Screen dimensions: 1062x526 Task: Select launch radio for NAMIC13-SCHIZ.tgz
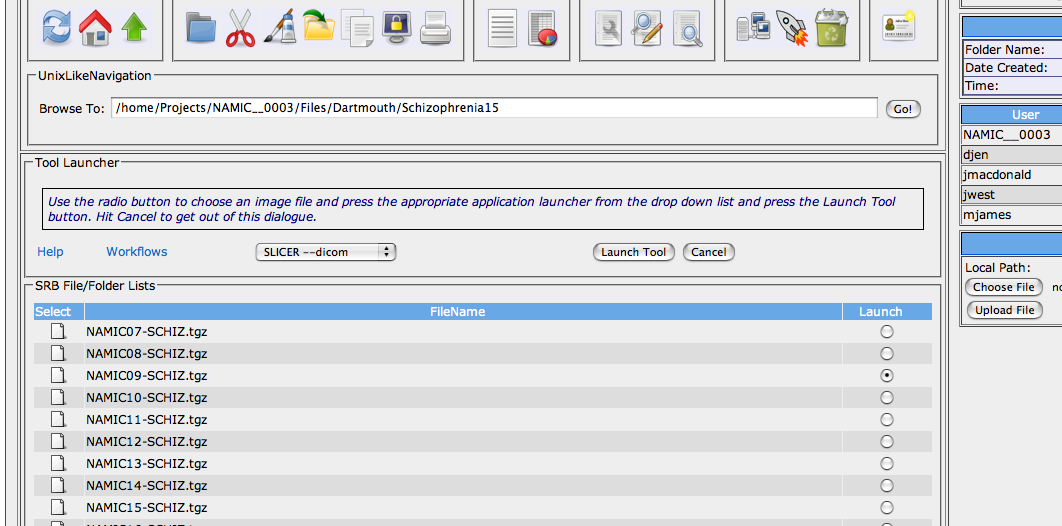click(x=886, y=464)
